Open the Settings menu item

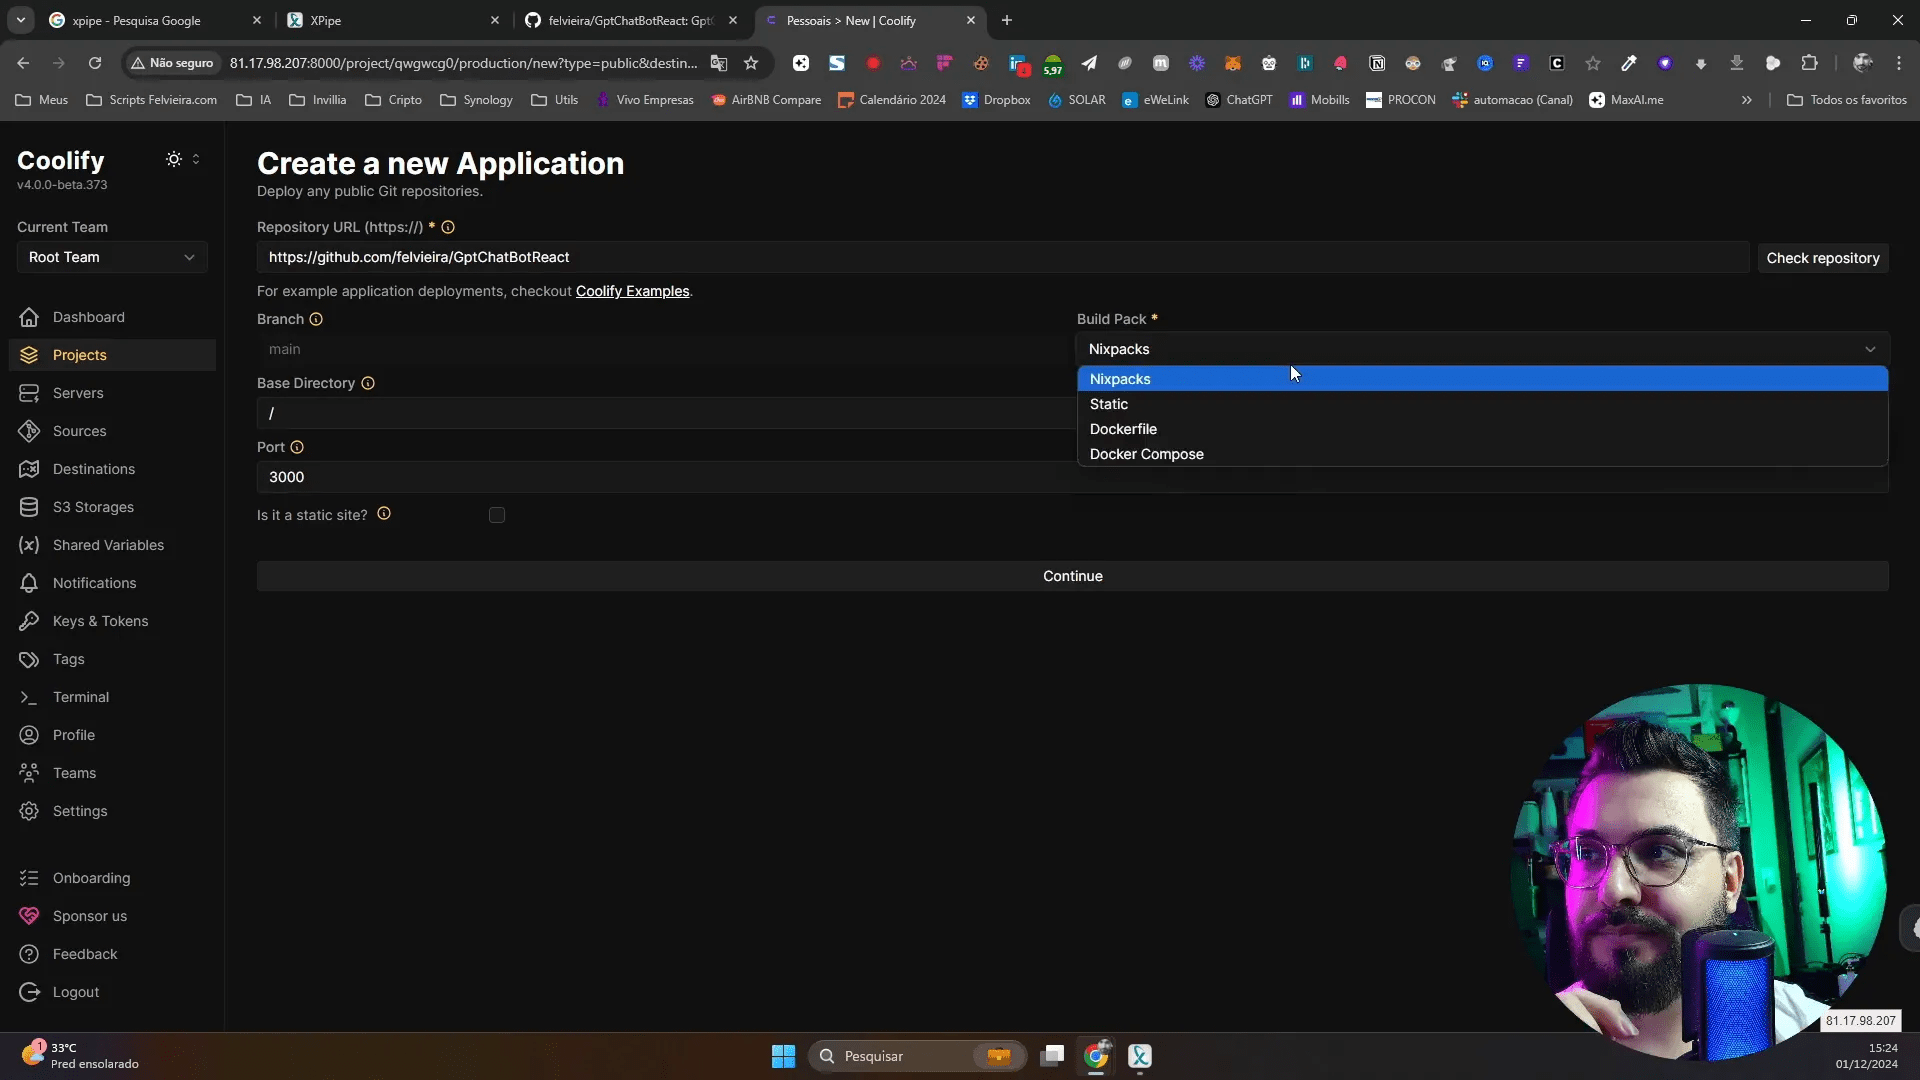pyautogui.click(x=112, y=811)
